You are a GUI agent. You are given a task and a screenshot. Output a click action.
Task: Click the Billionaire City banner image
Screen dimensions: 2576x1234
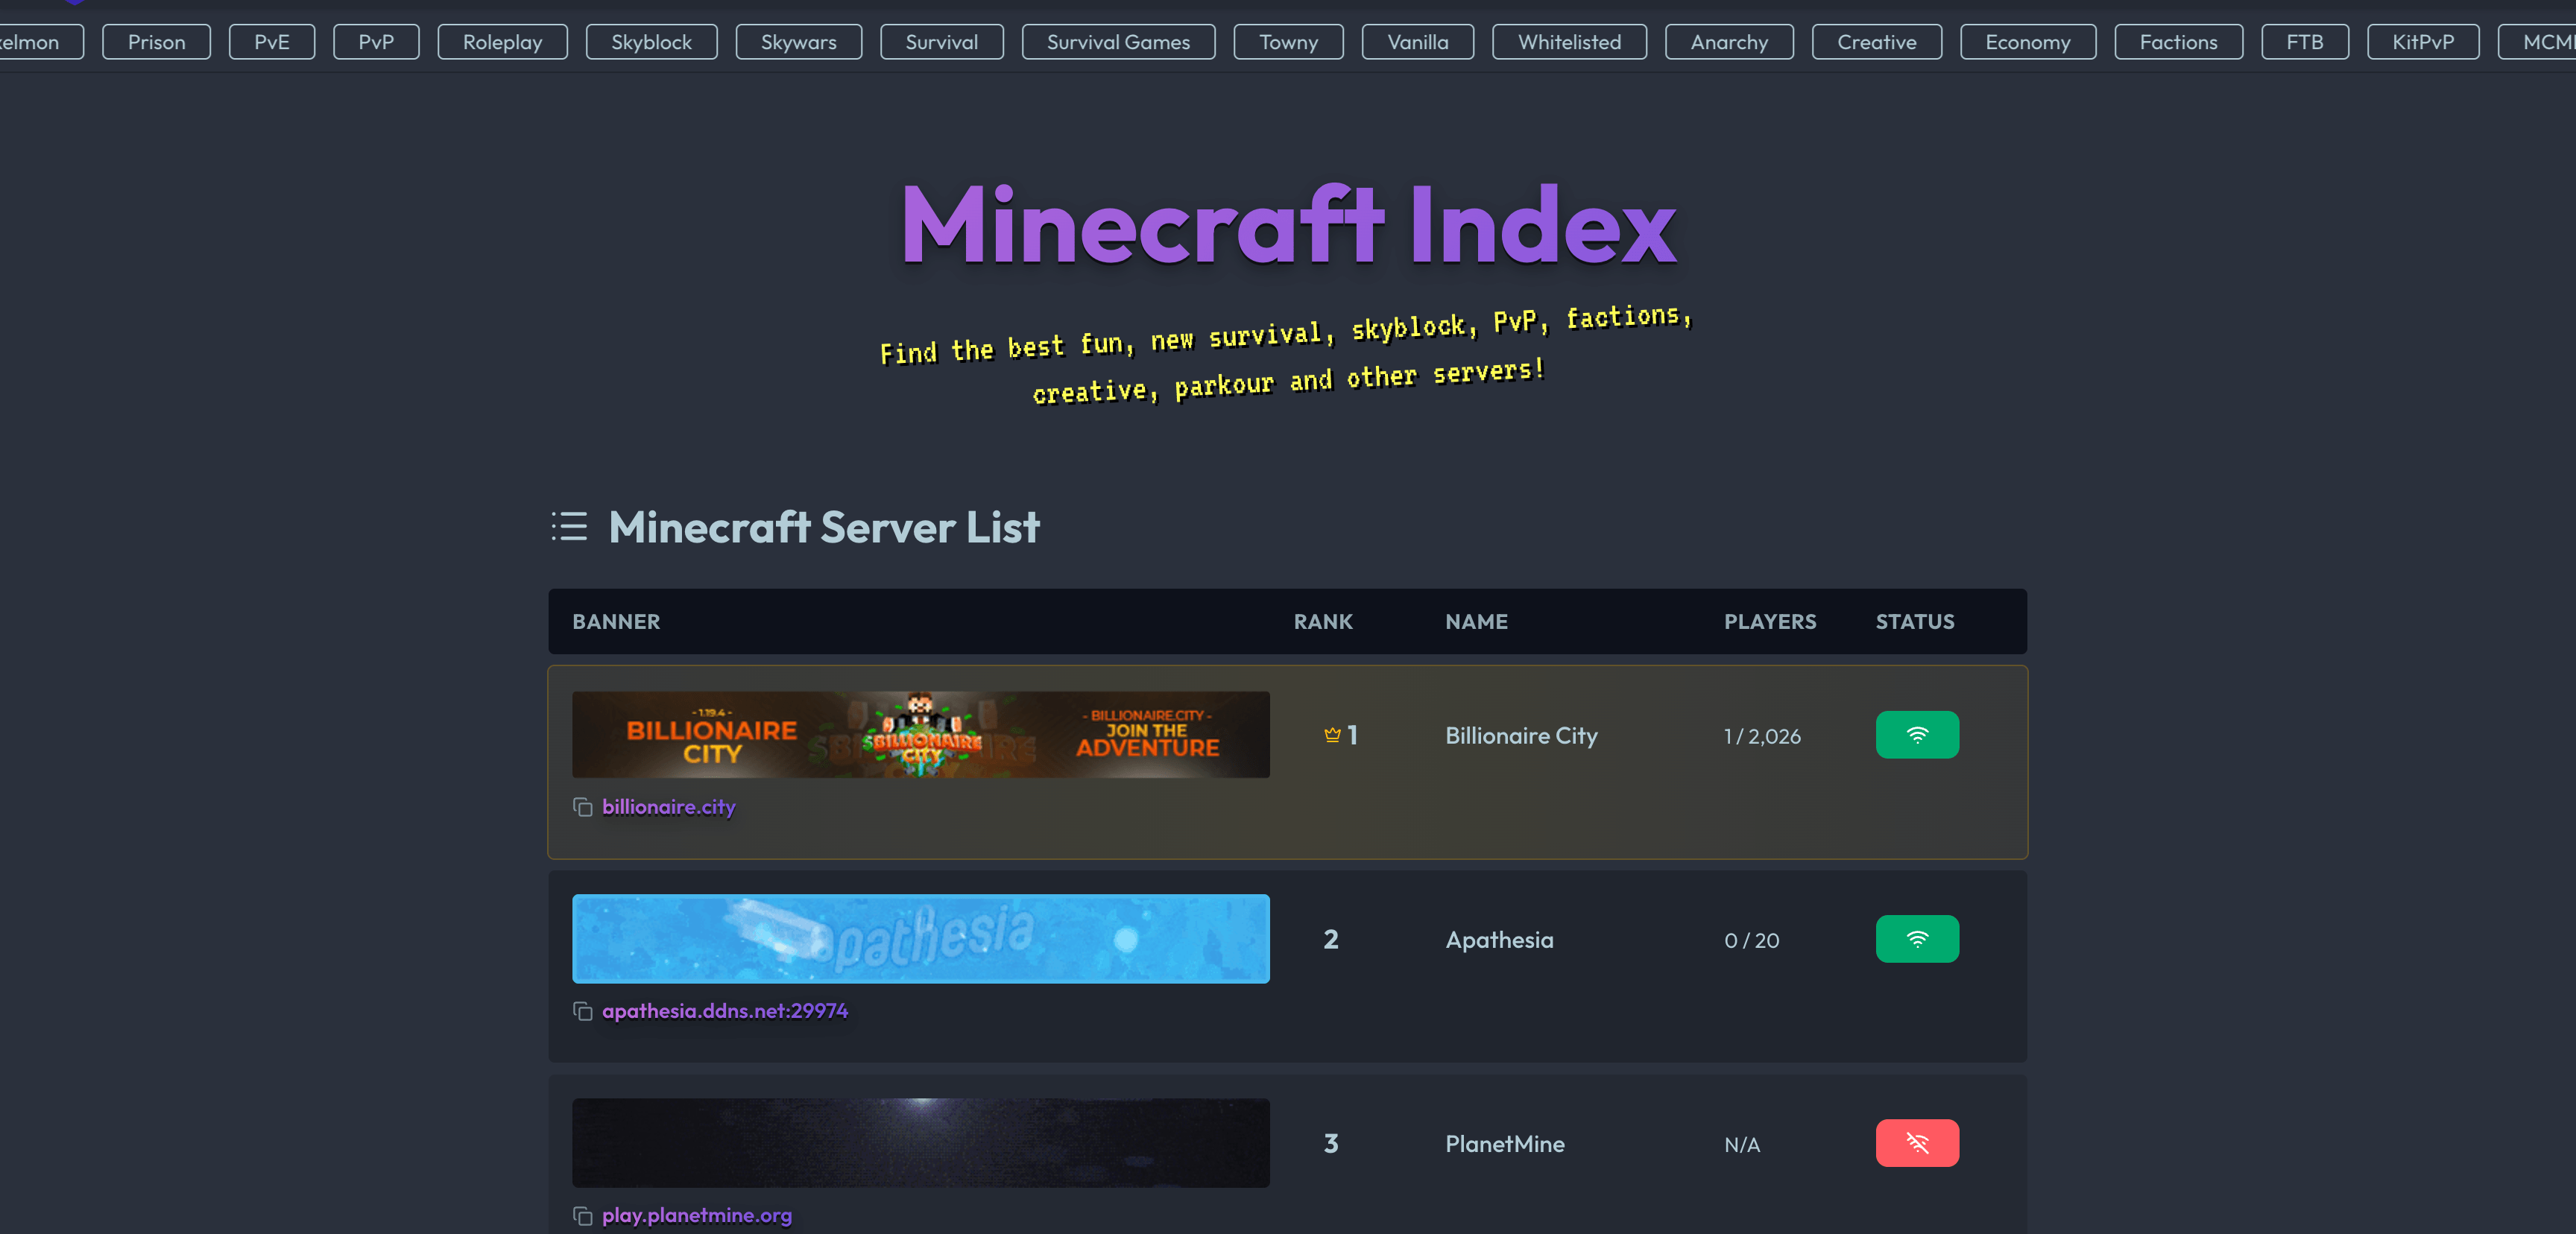point(921,735)
